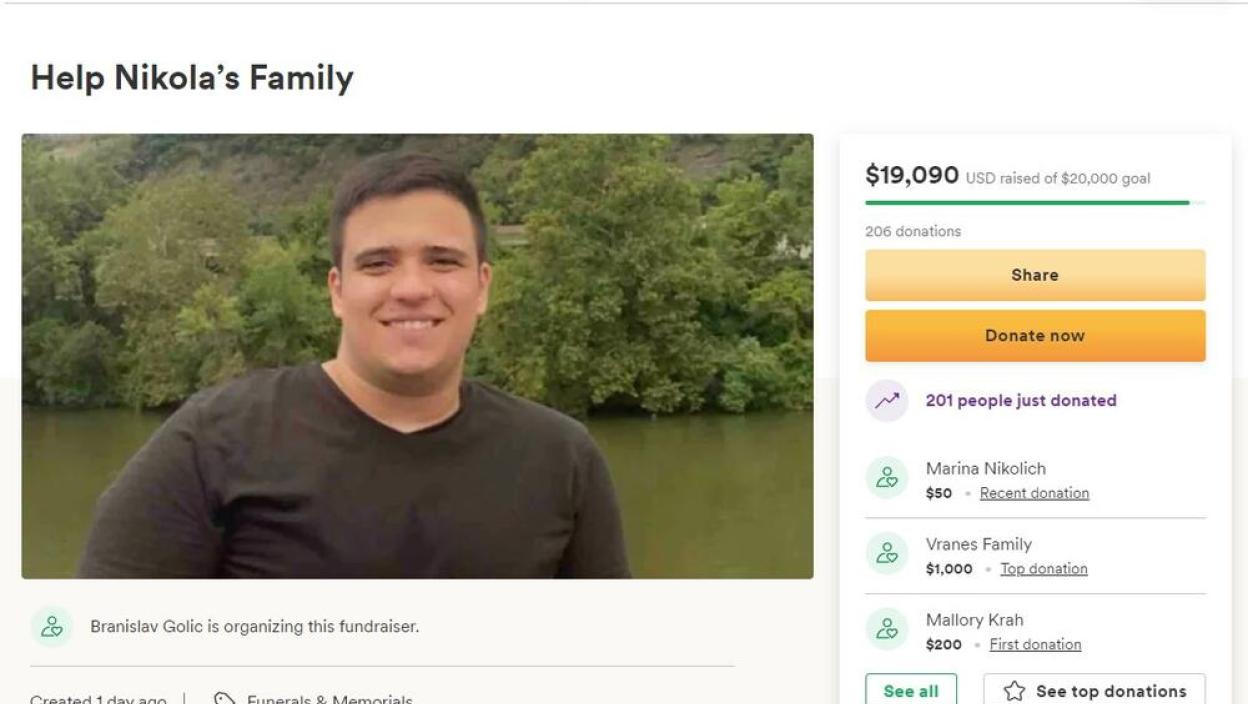The height and width of the screenshot is (704, 1248).
Task: Click Mallory Krah's donor avatar icon
Action: tap(887, 630)
